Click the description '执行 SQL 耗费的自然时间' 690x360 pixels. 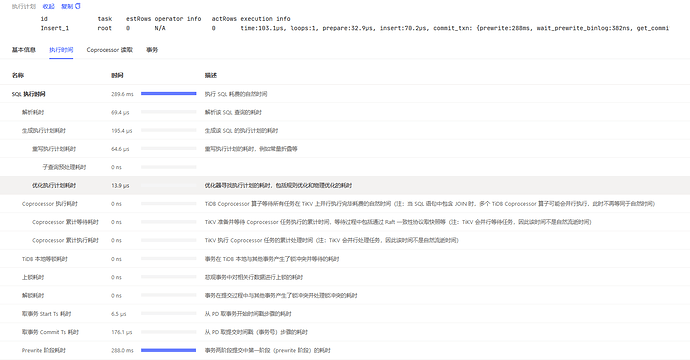(x=236, y=94)
